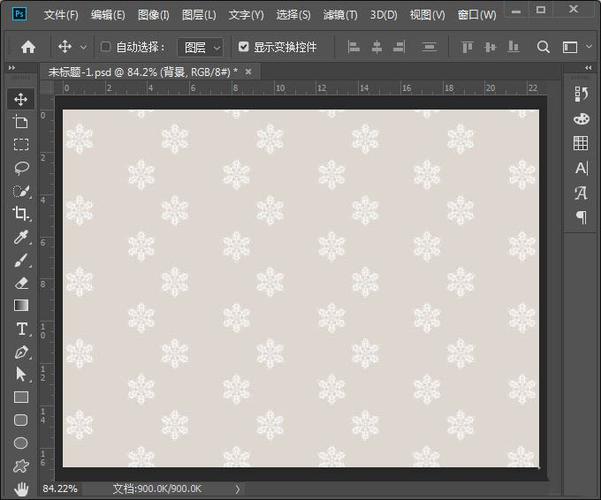This screenshot has height=500, width=601.
Task: Select the Hand tool
Action: (21, 489)
